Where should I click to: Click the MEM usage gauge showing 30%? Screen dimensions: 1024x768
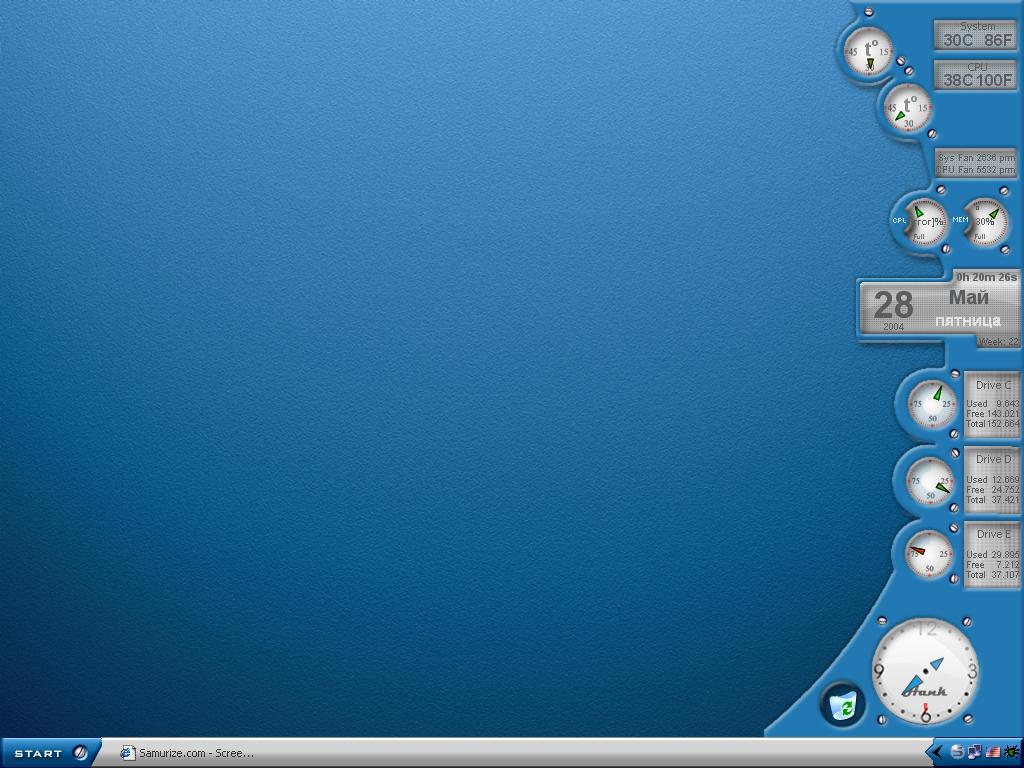[x=985, y=222]
